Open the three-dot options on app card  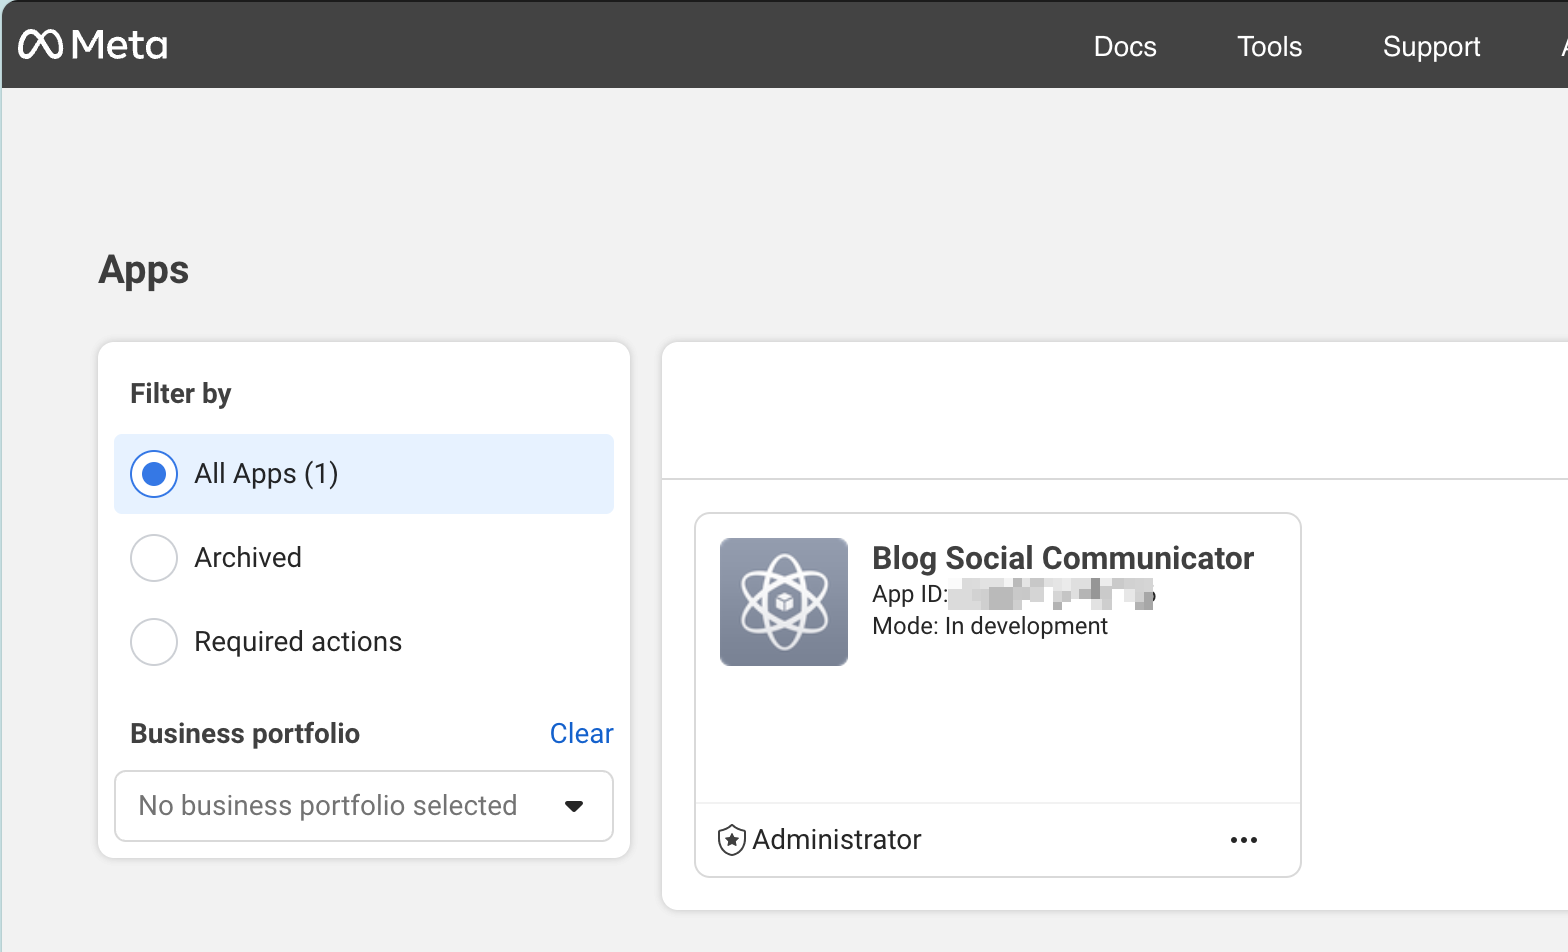pyautogui.click(x=1243, y=840)
